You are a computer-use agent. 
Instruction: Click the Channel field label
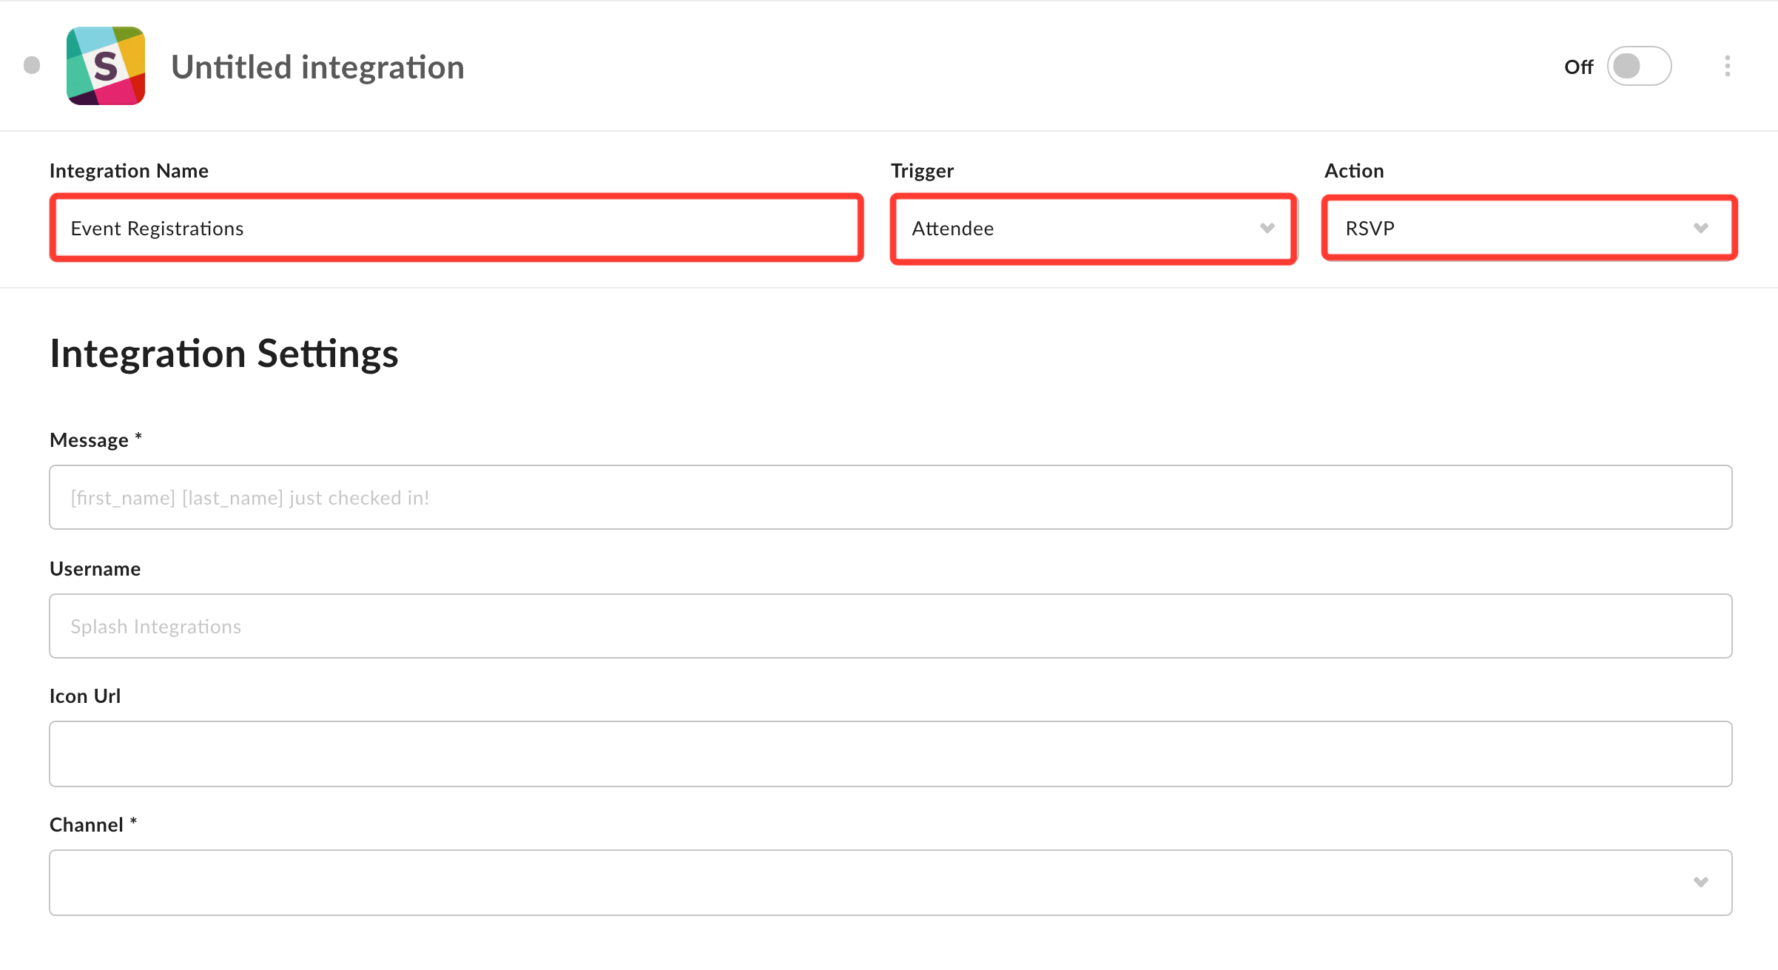[92, 824]
